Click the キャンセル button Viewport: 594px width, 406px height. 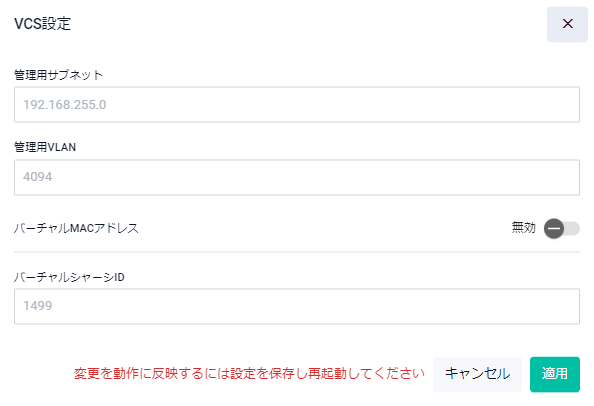tap(477, 374)
